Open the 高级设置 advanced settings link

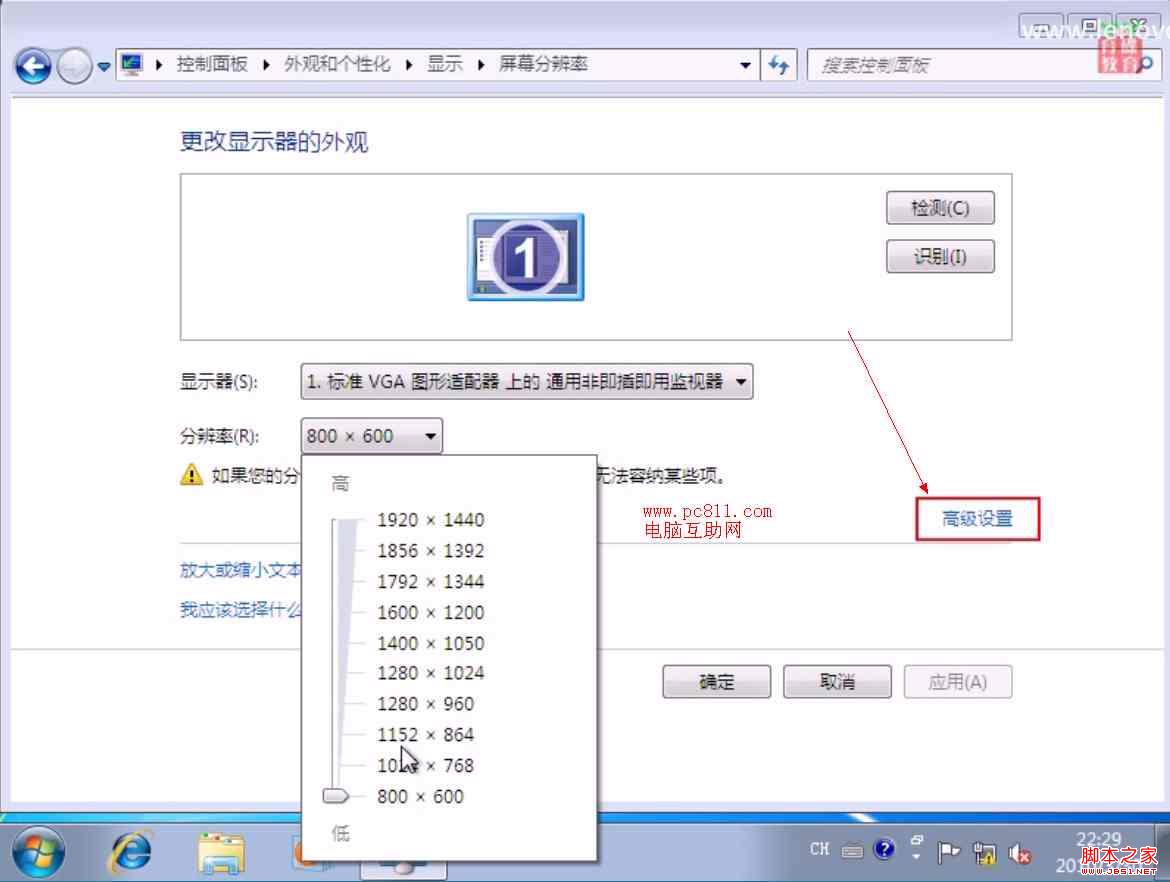click(x=976, y=518)
